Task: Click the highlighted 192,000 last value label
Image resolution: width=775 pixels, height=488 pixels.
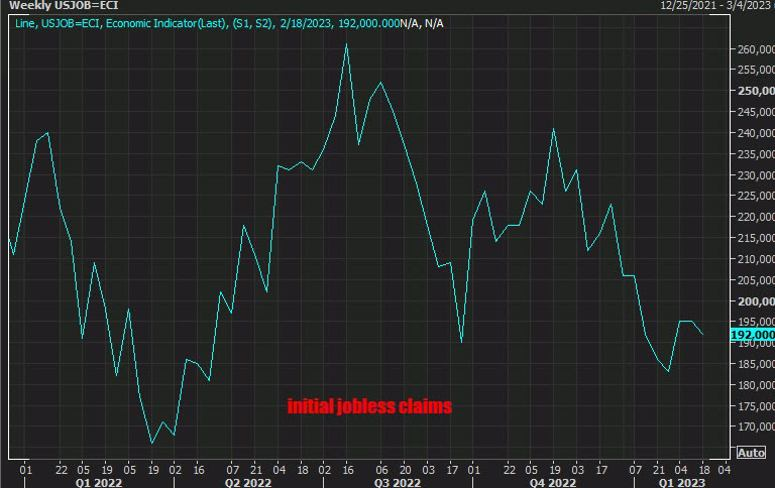Action: (752, 334)
